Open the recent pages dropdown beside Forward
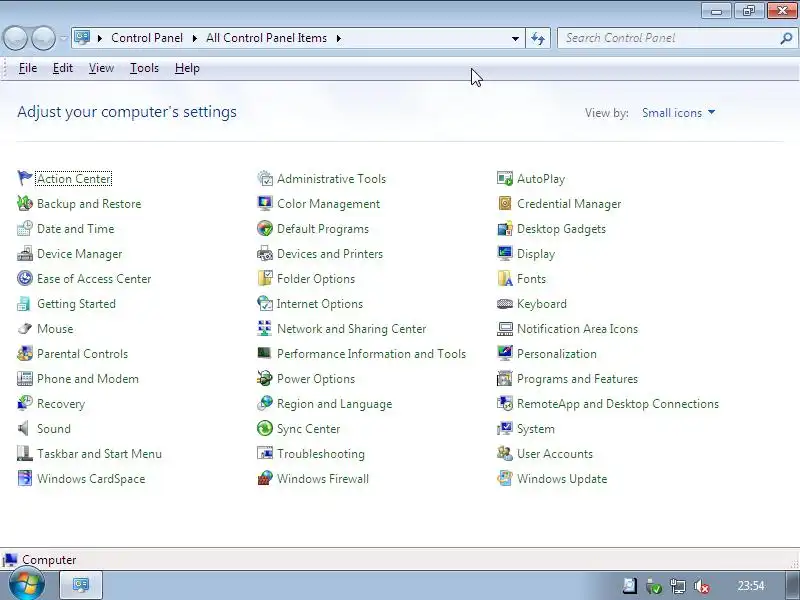 pos(63,38)
